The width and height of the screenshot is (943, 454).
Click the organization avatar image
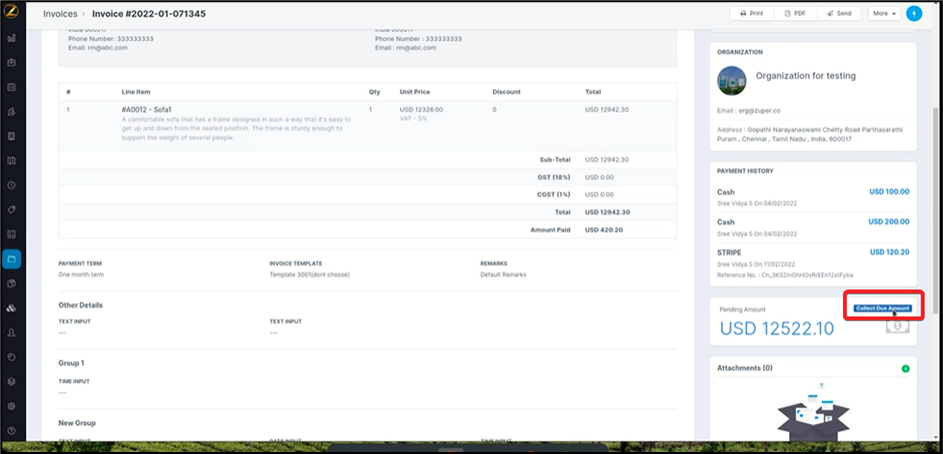[731, 81]
